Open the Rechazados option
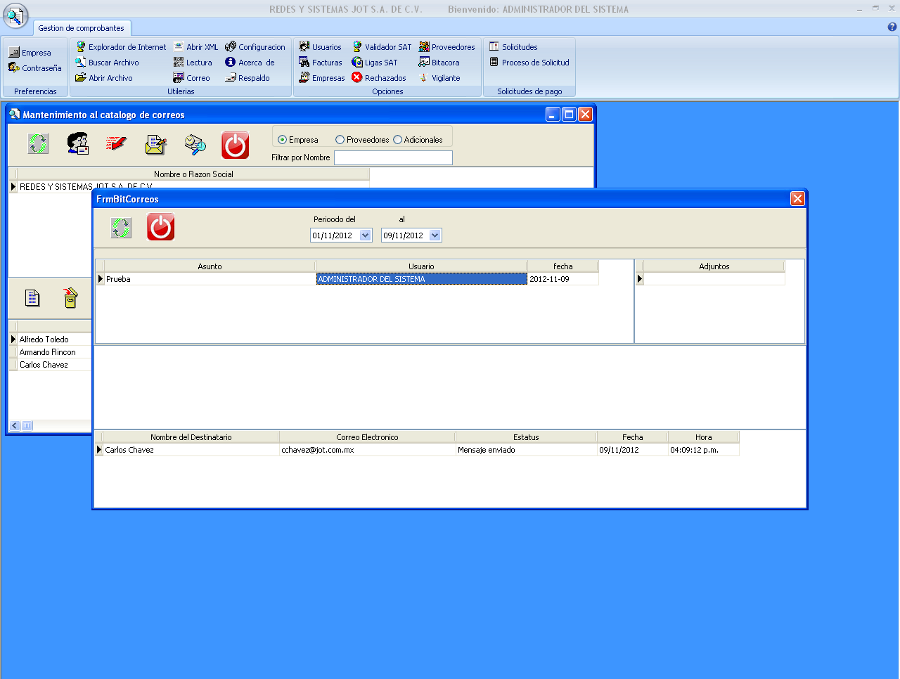 pyautogui.click(x=379, y=77)
